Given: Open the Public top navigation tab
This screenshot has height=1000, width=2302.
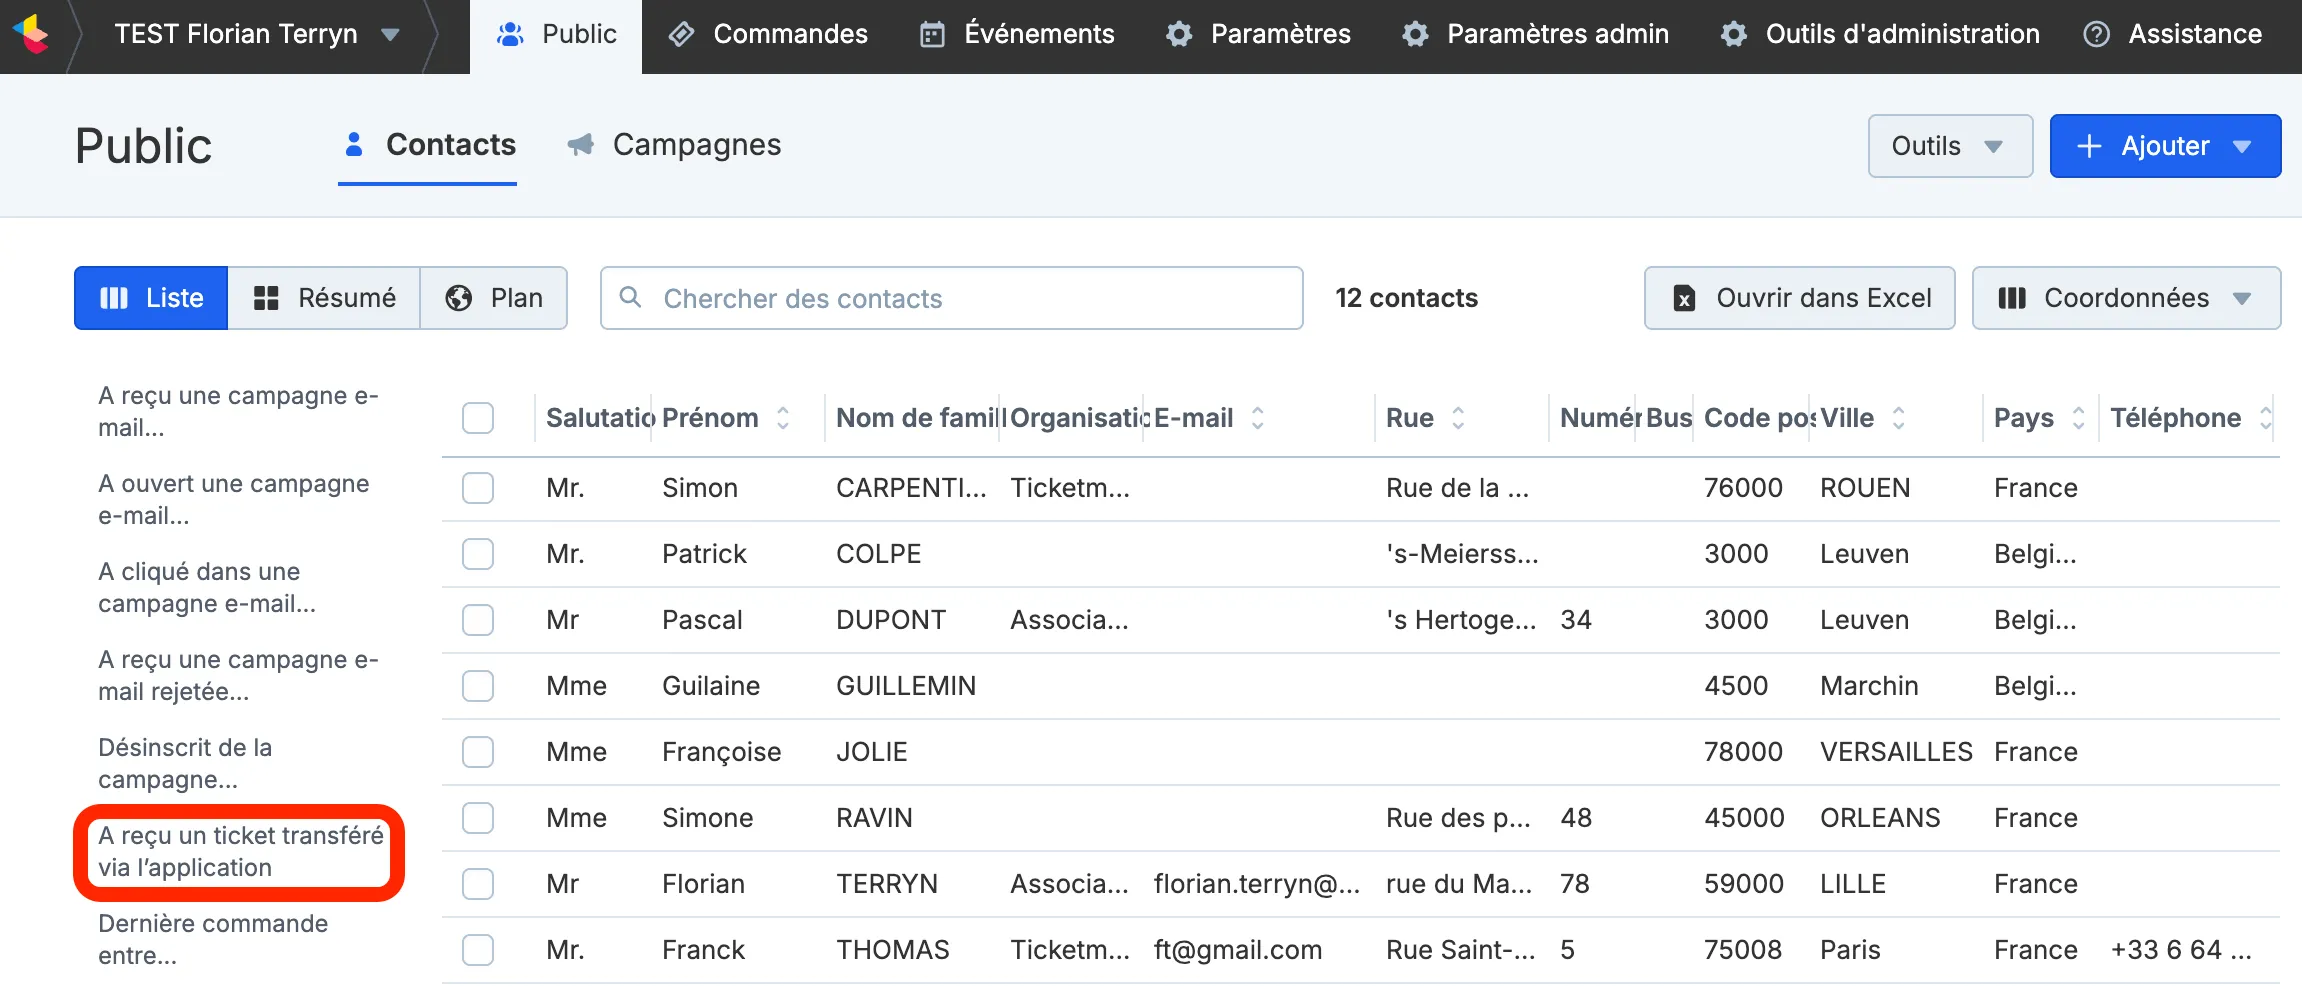Looking at the screenshot, I should (556, 36).
